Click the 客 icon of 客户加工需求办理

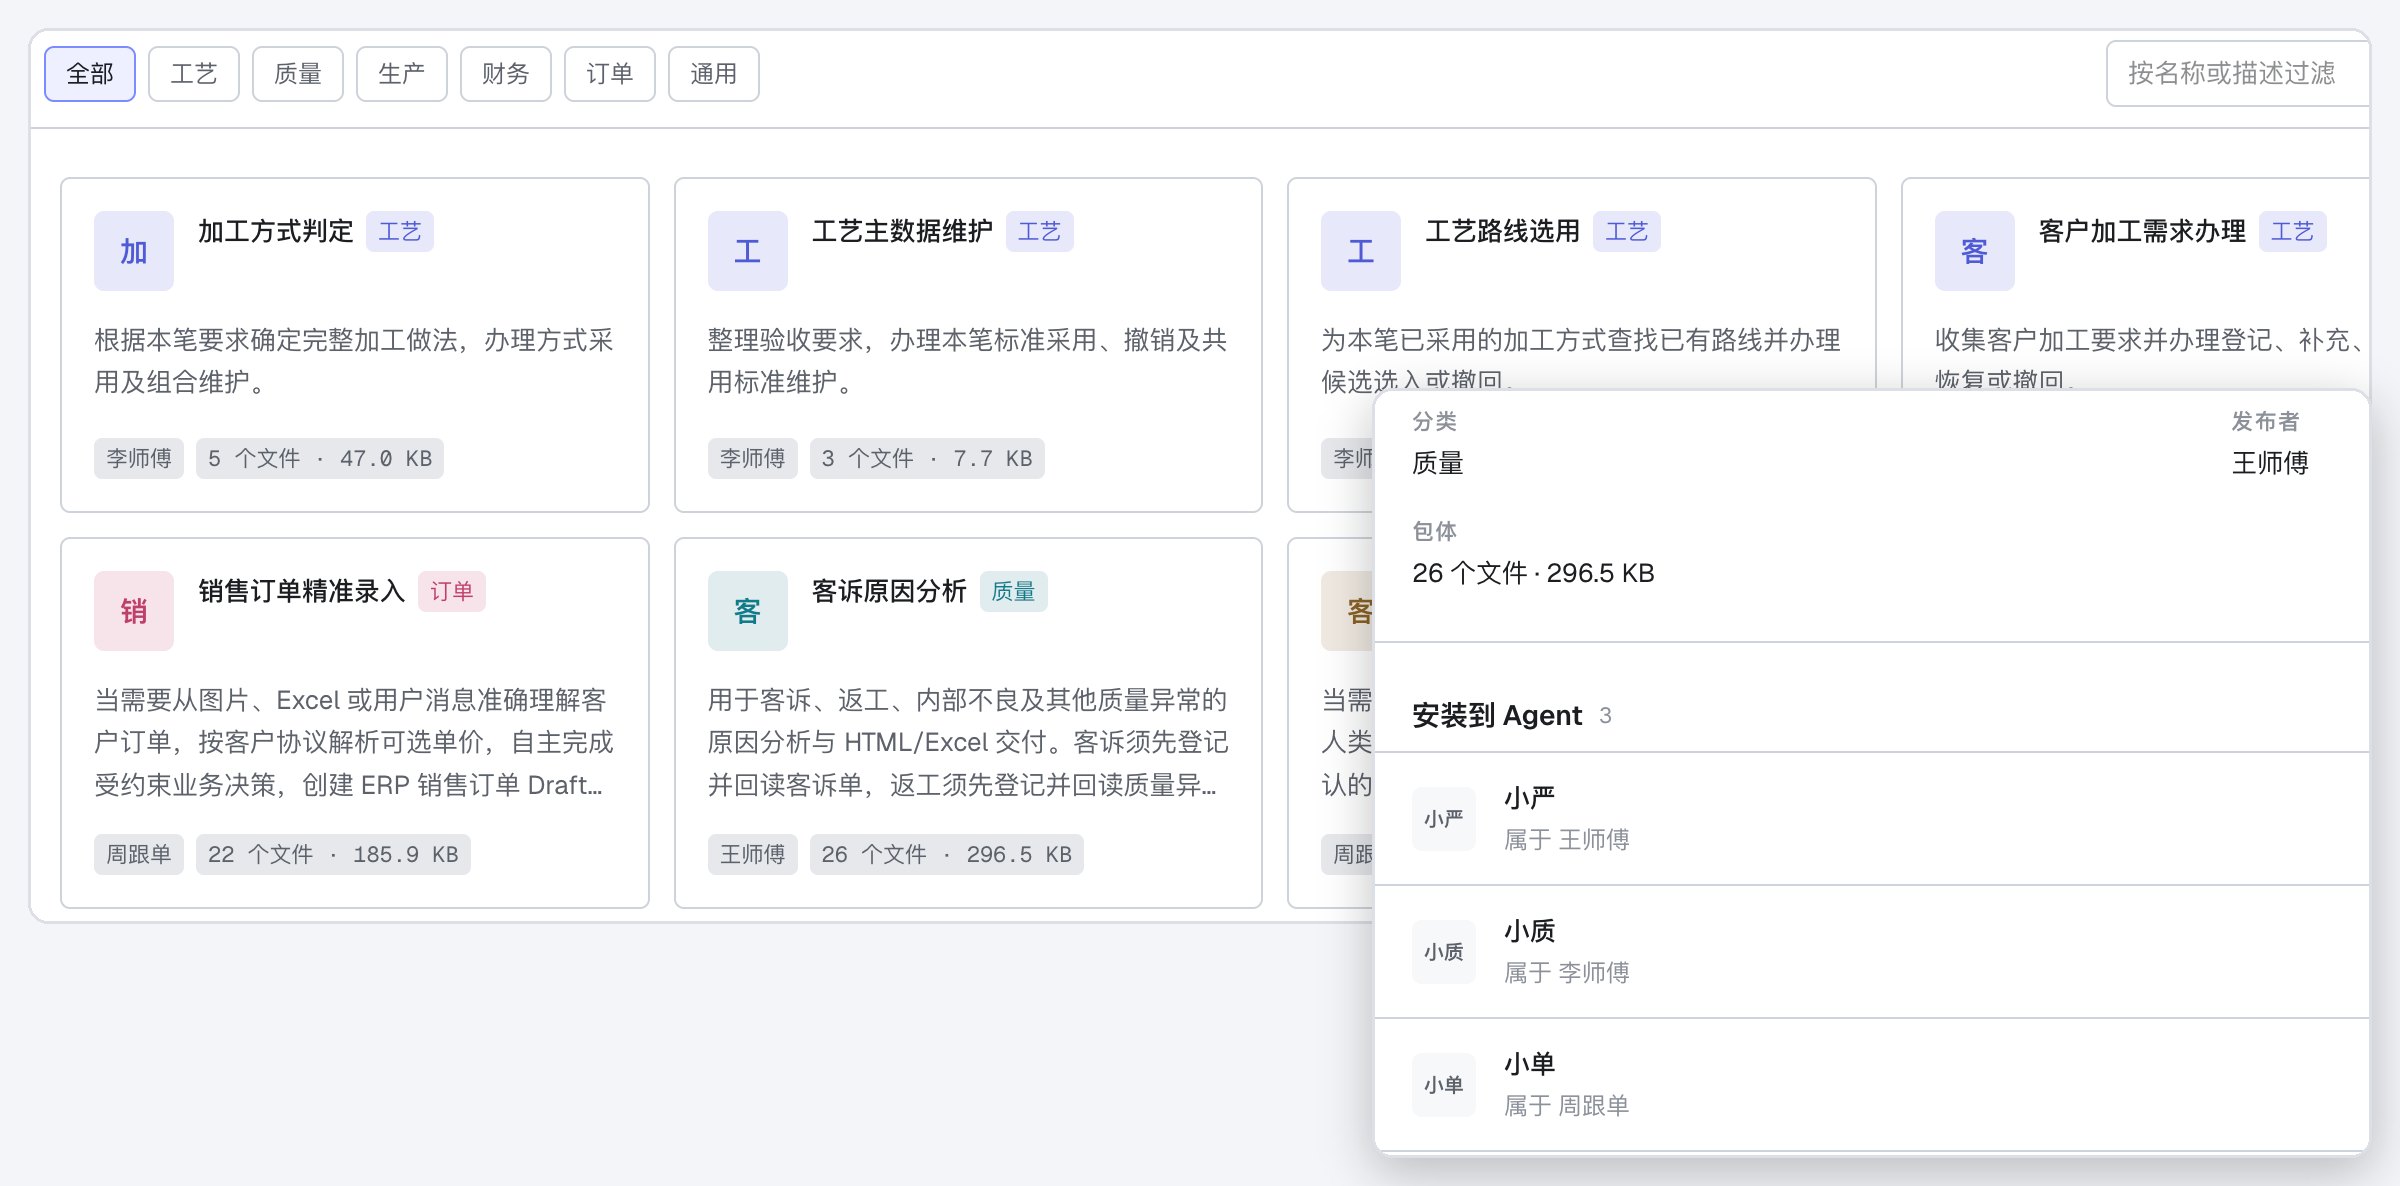1975,251
